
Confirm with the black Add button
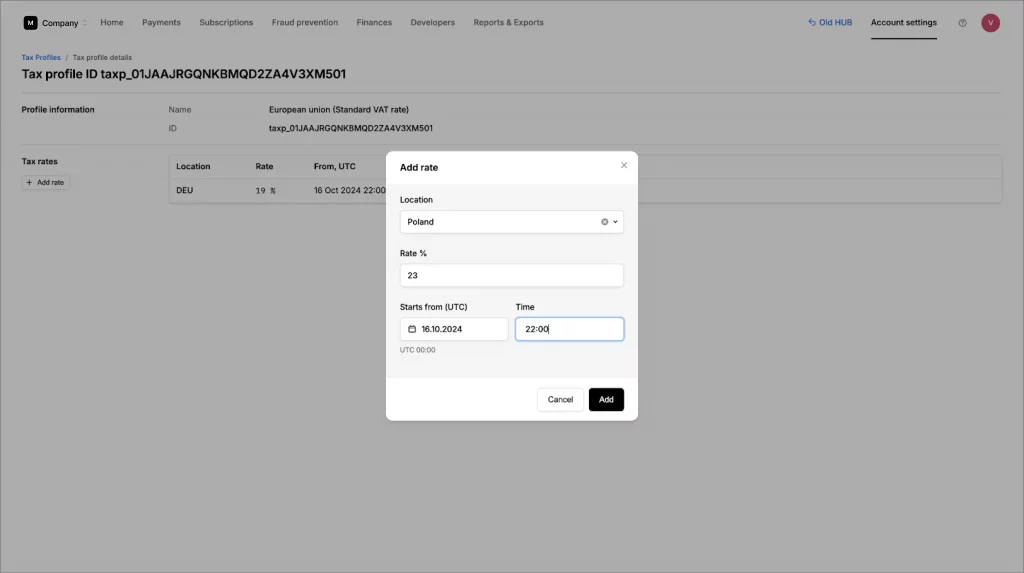point(606,399)
